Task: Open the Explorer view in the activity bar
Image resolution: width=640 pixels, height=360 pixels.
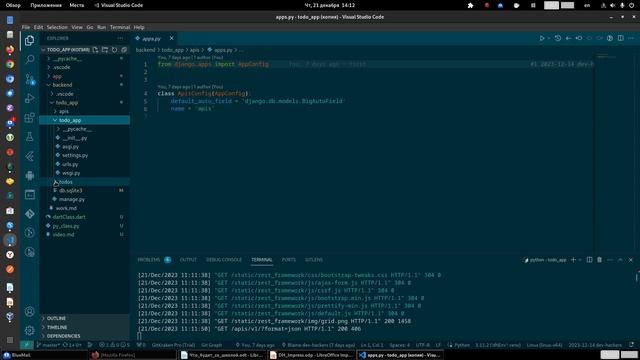Action: (29, 40)
